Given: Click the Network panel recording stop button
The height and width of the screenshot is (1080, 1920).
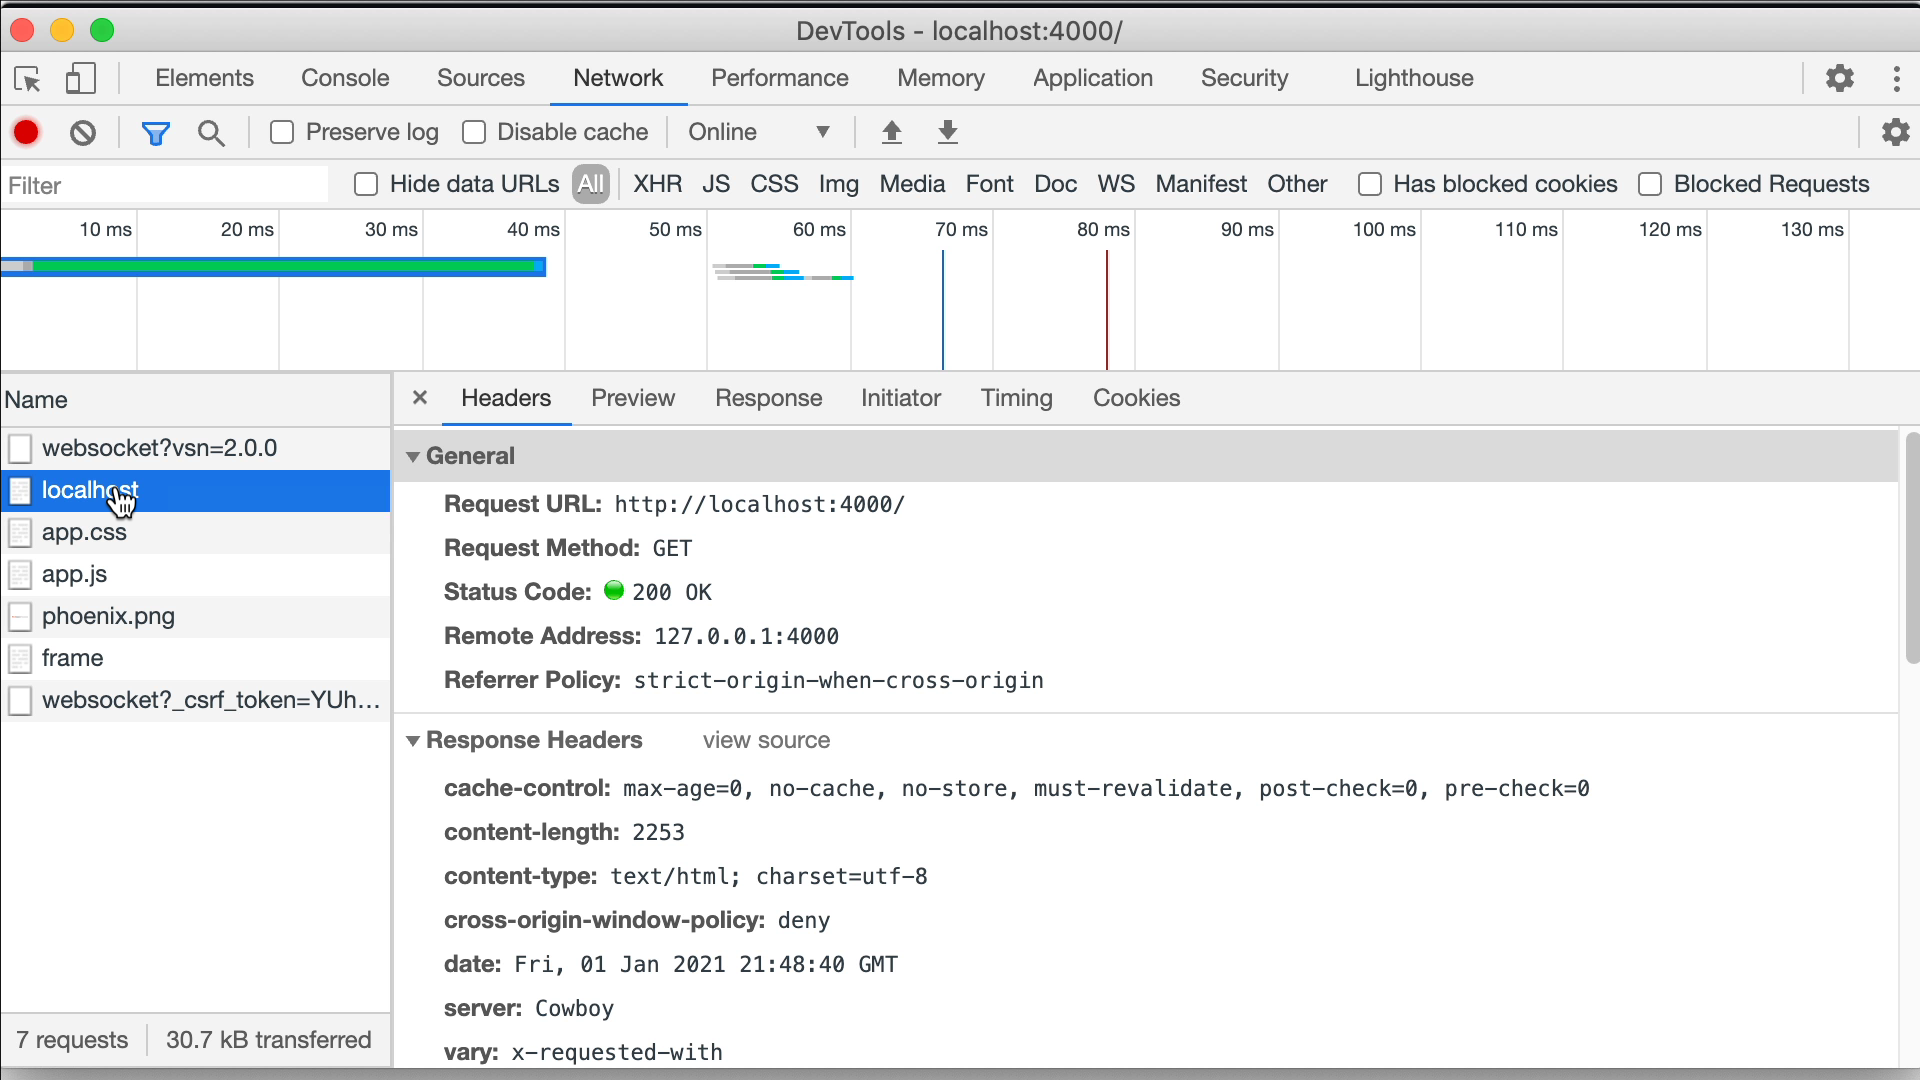Looking at the screenshot, I should [26, 132].
